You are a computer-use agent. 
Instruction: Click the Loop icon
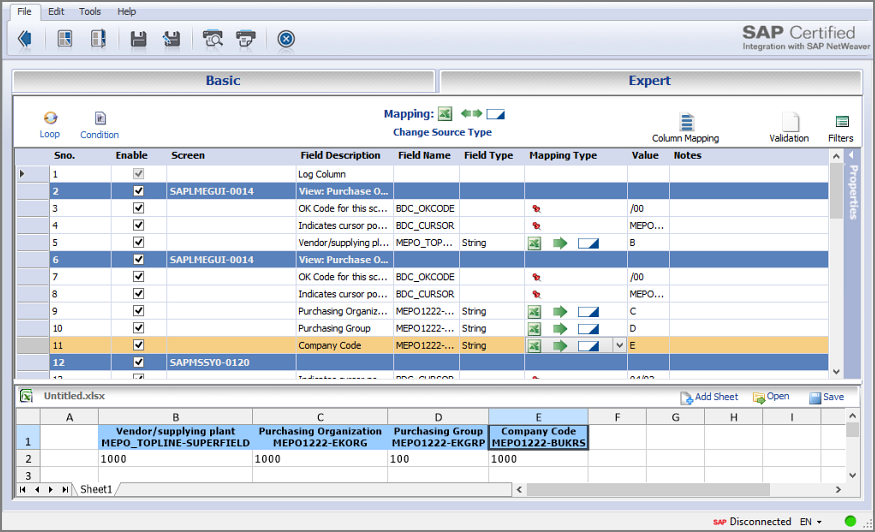click(x=50, y=118)
